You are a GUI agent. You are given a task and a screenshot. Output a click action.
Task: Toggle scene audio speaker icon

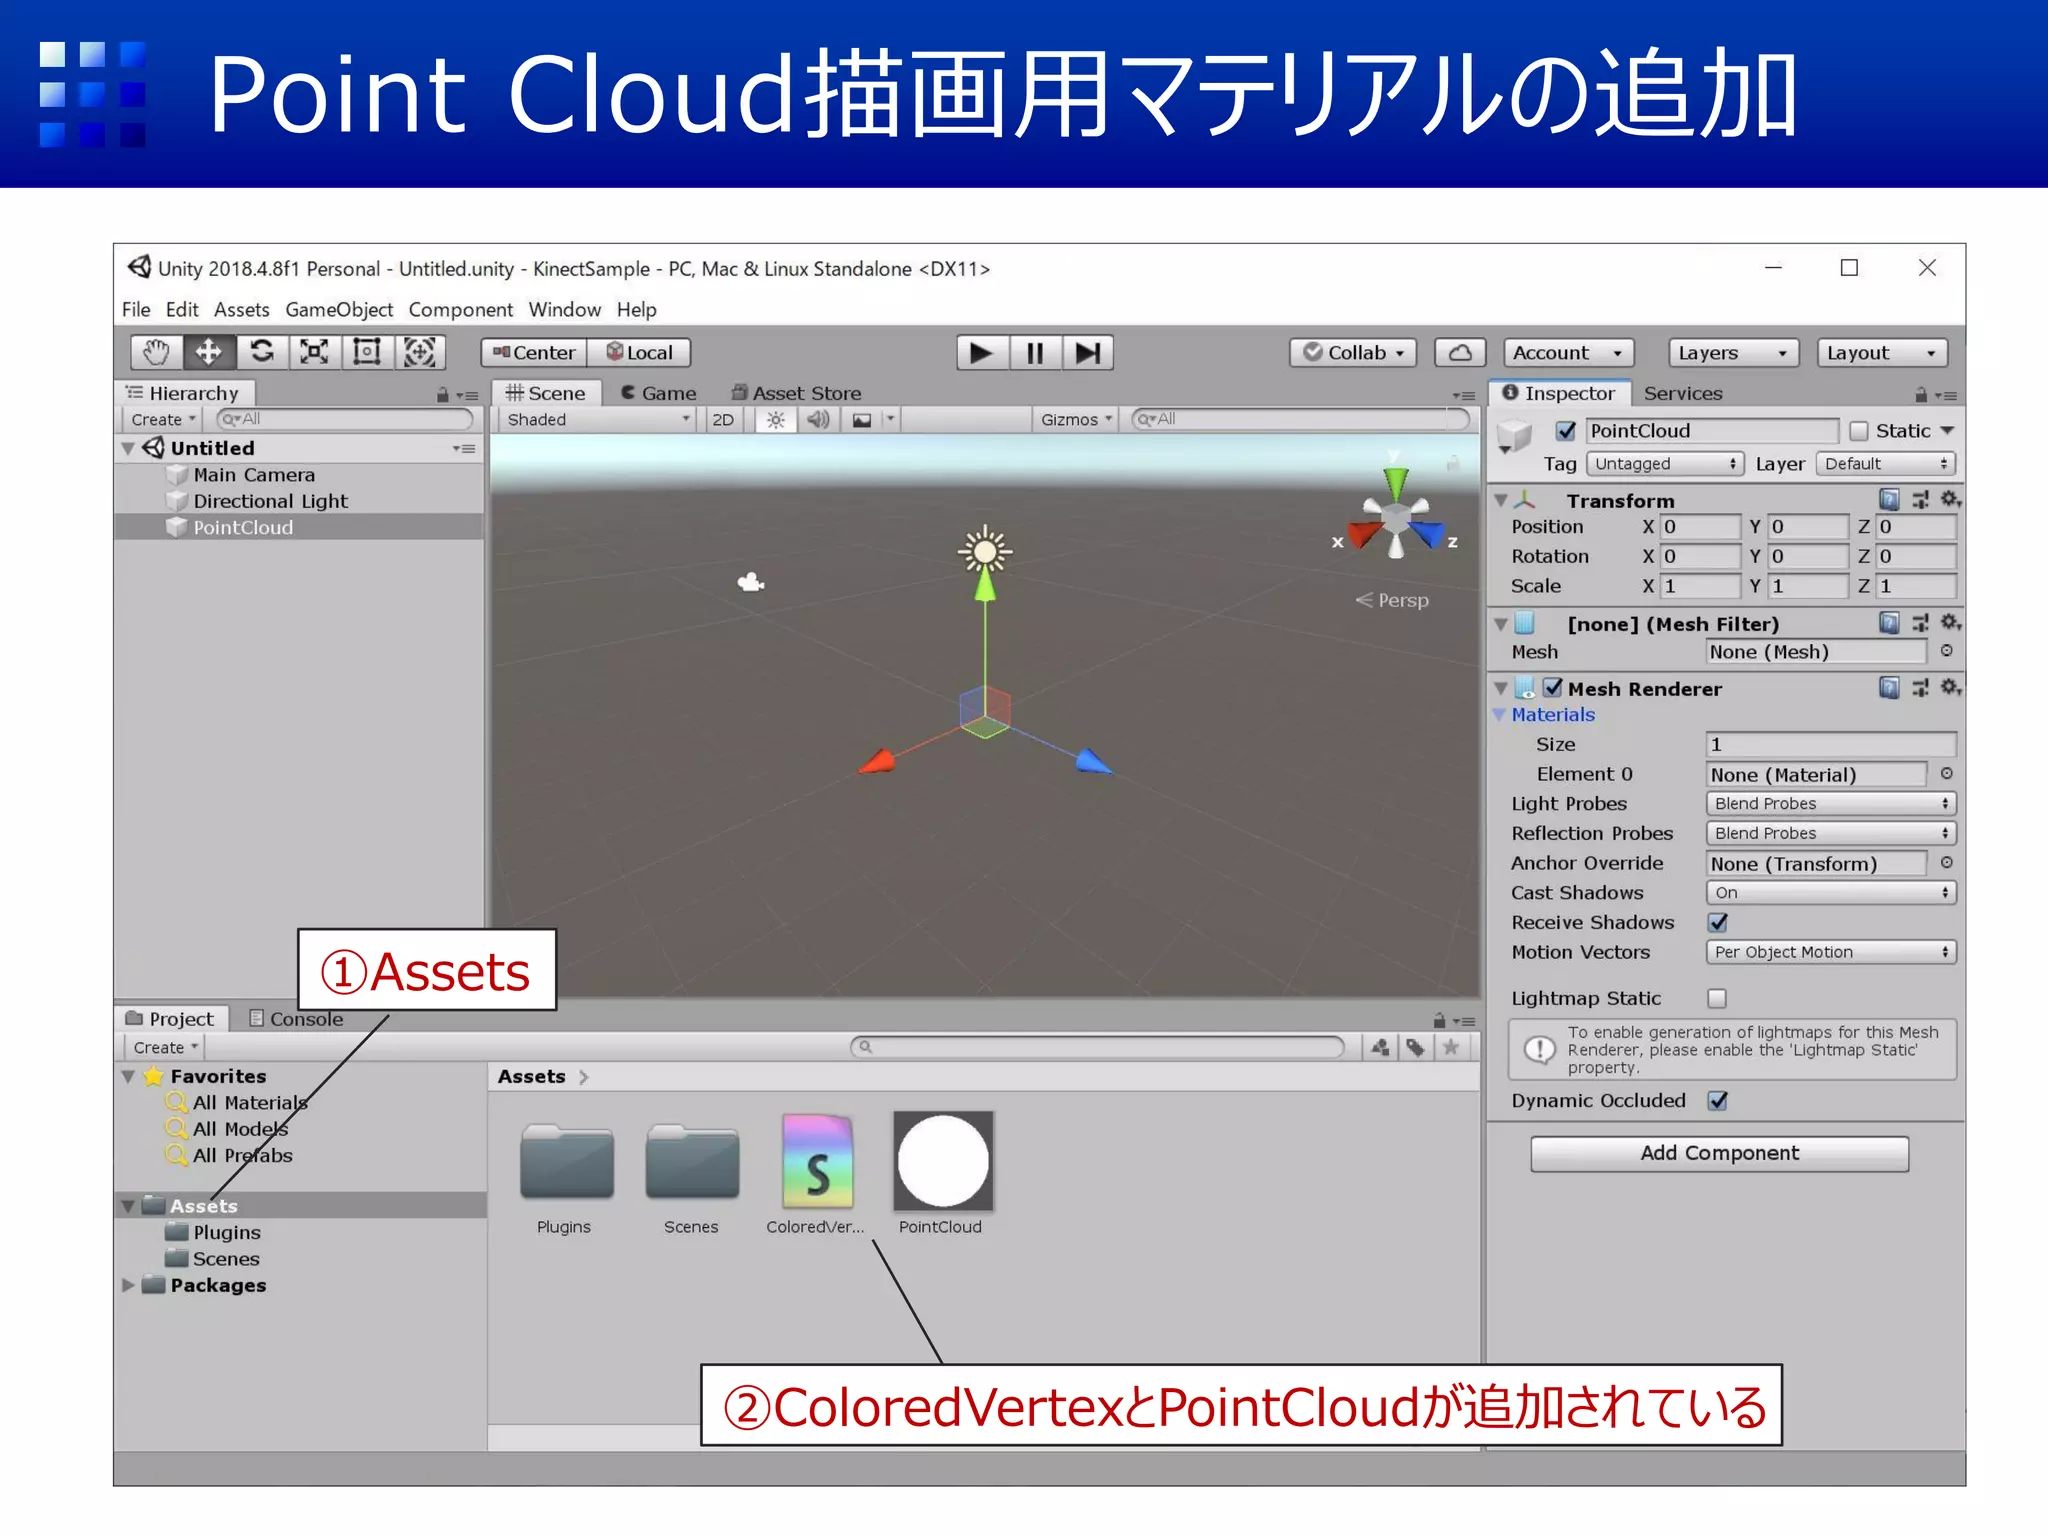[818, 420]
